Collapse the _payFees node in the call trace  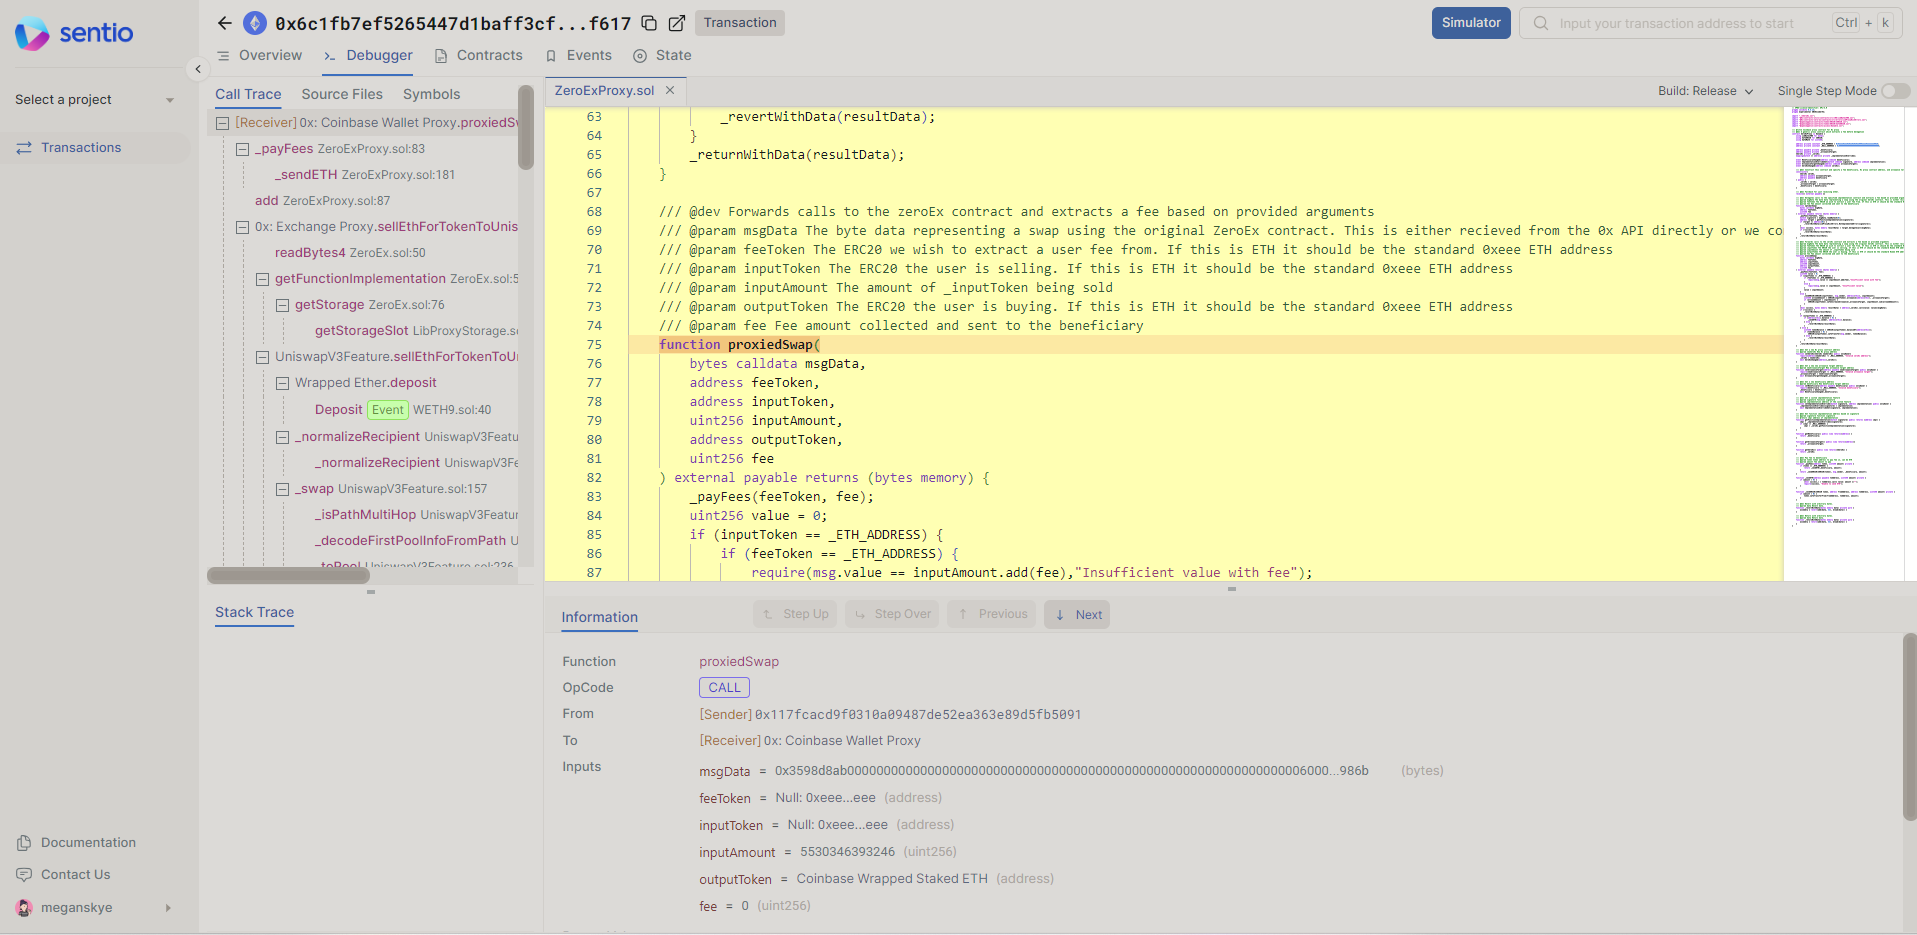(243, 148)
